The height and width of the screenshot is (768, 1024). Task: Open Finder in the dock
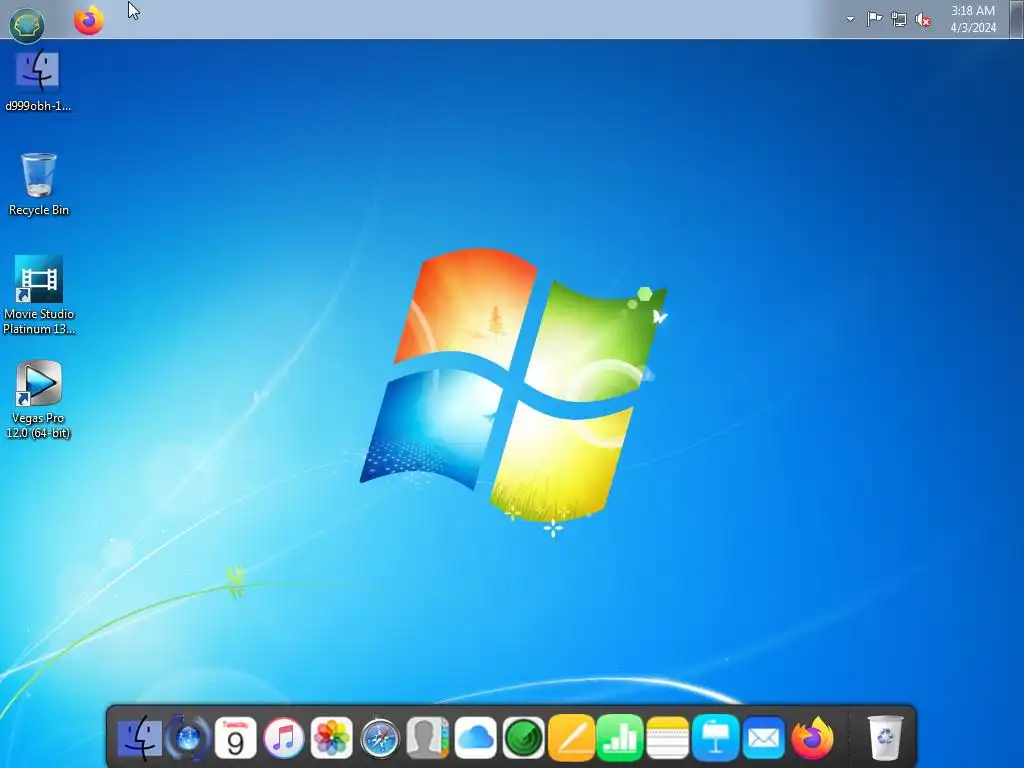click(x=140, y=738)
